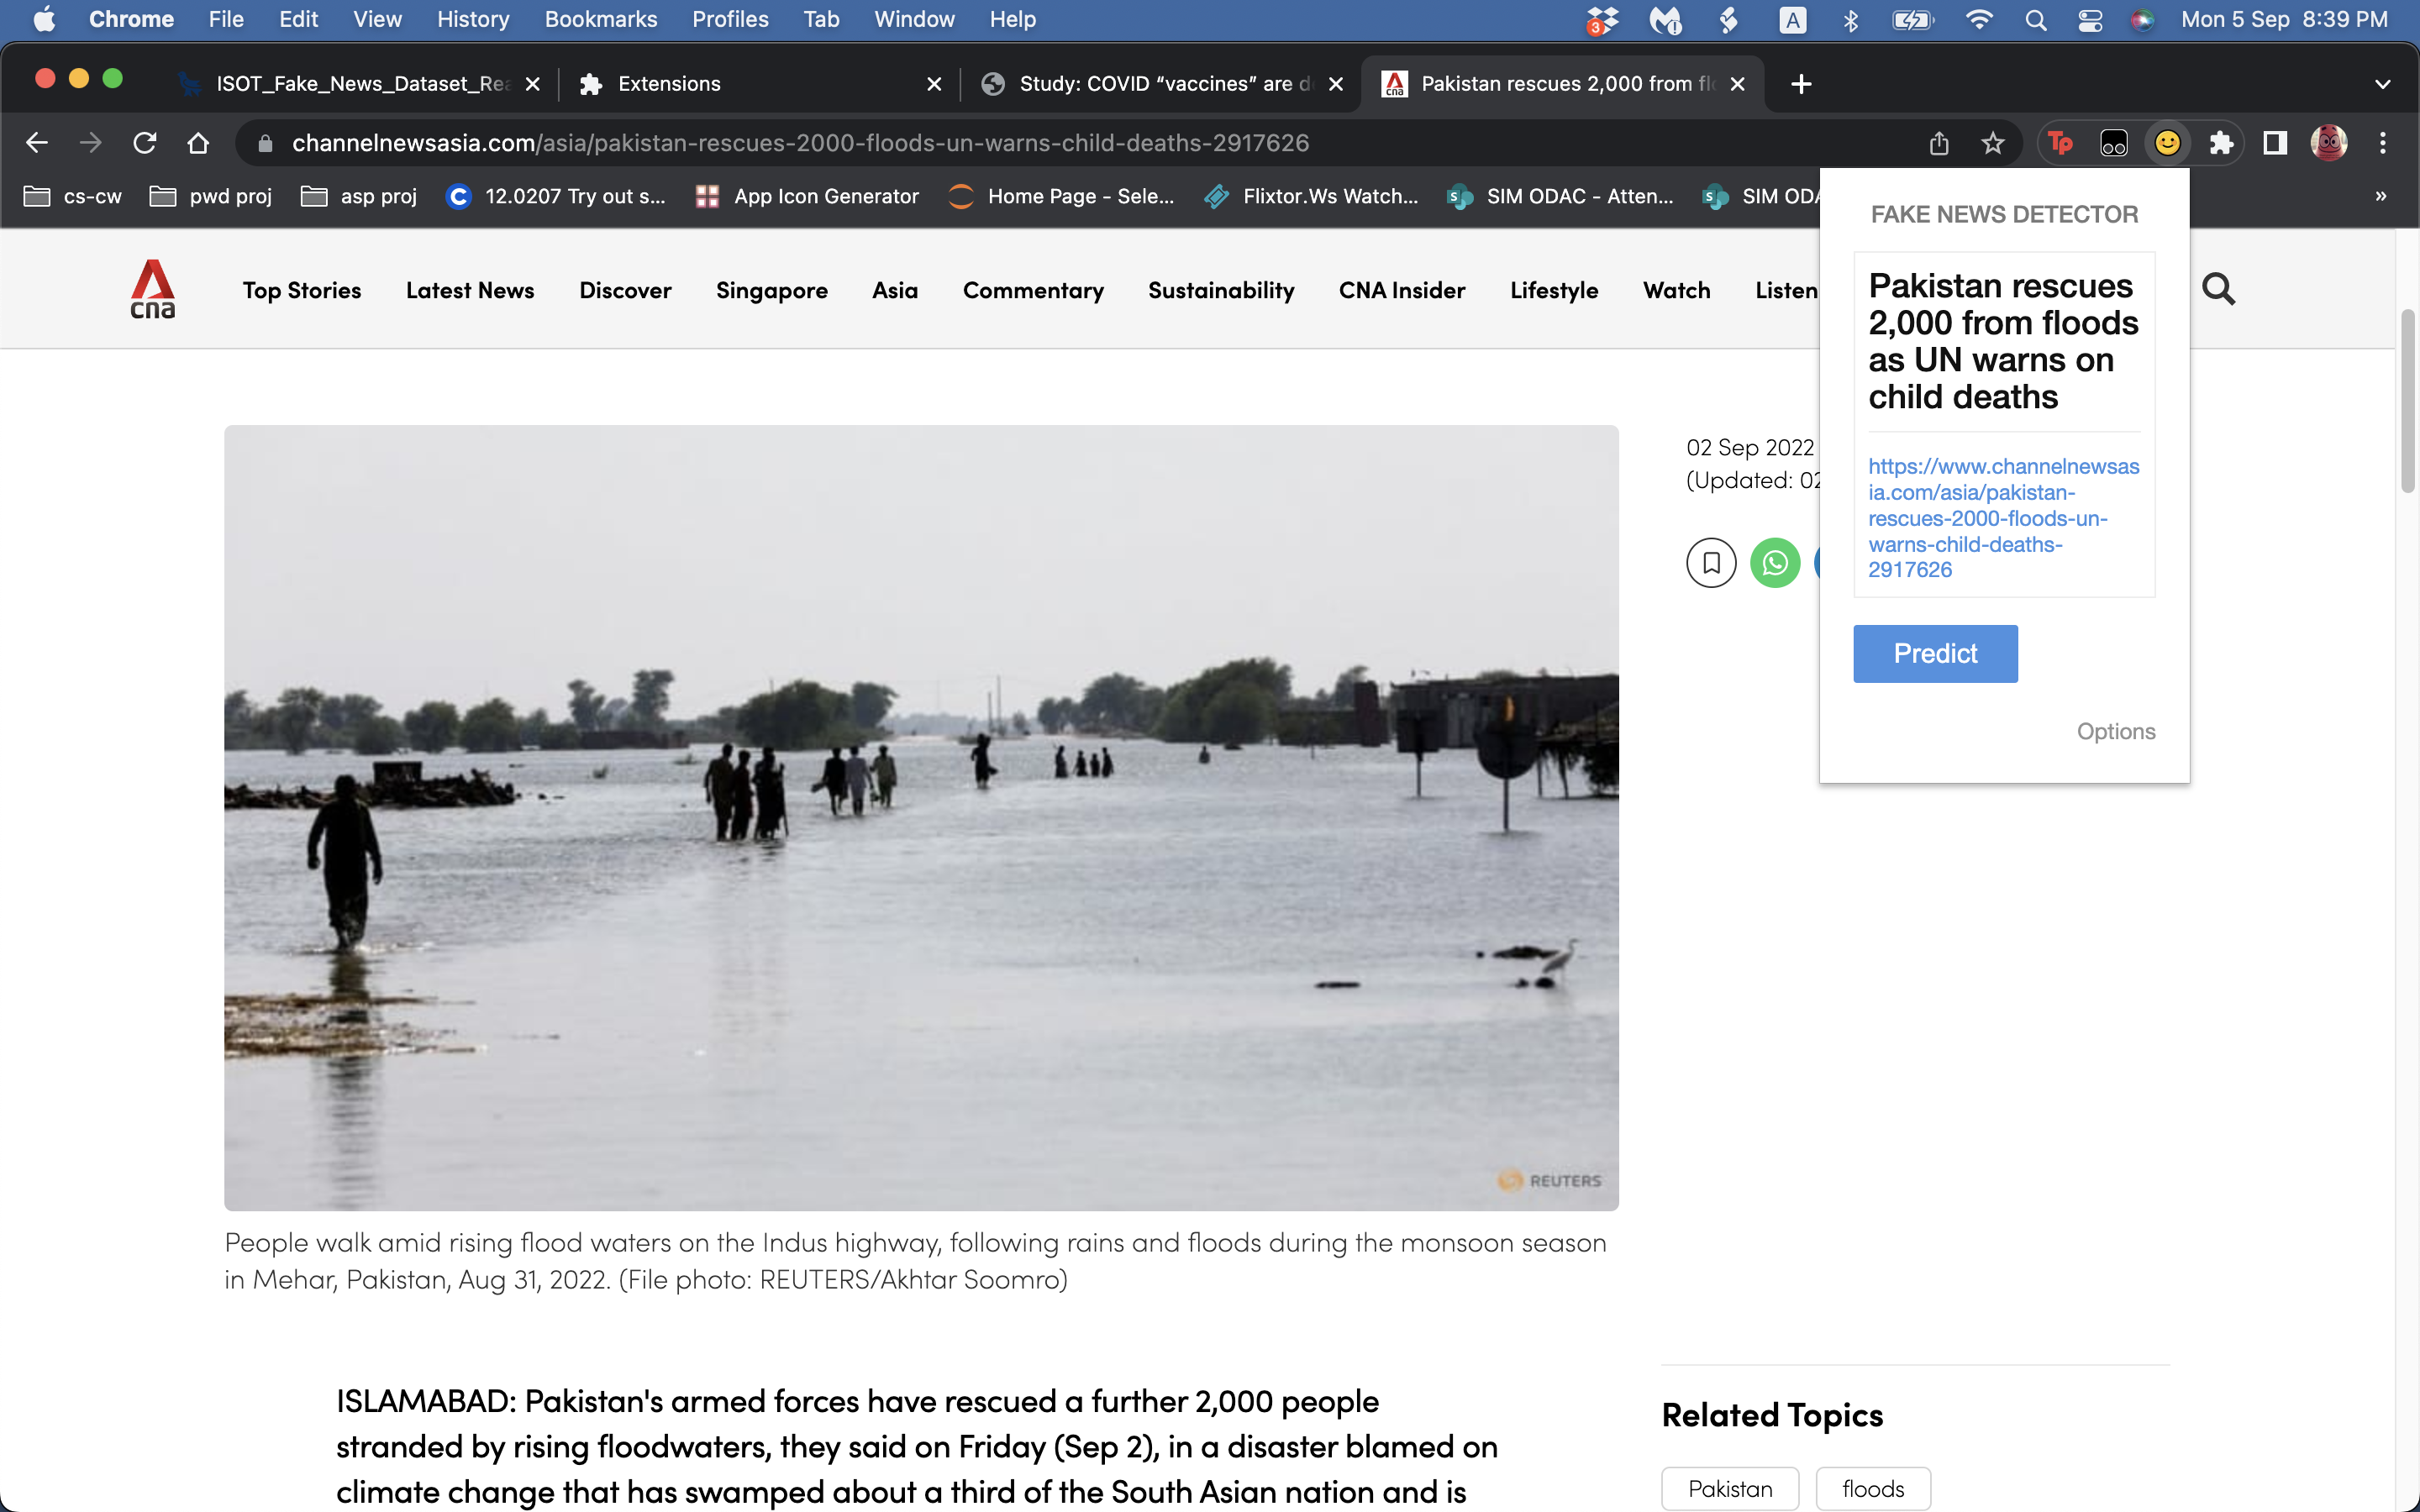Open the article search magnifier
Viewport: 2420px width, 1512px height.
pos(2220,289)
